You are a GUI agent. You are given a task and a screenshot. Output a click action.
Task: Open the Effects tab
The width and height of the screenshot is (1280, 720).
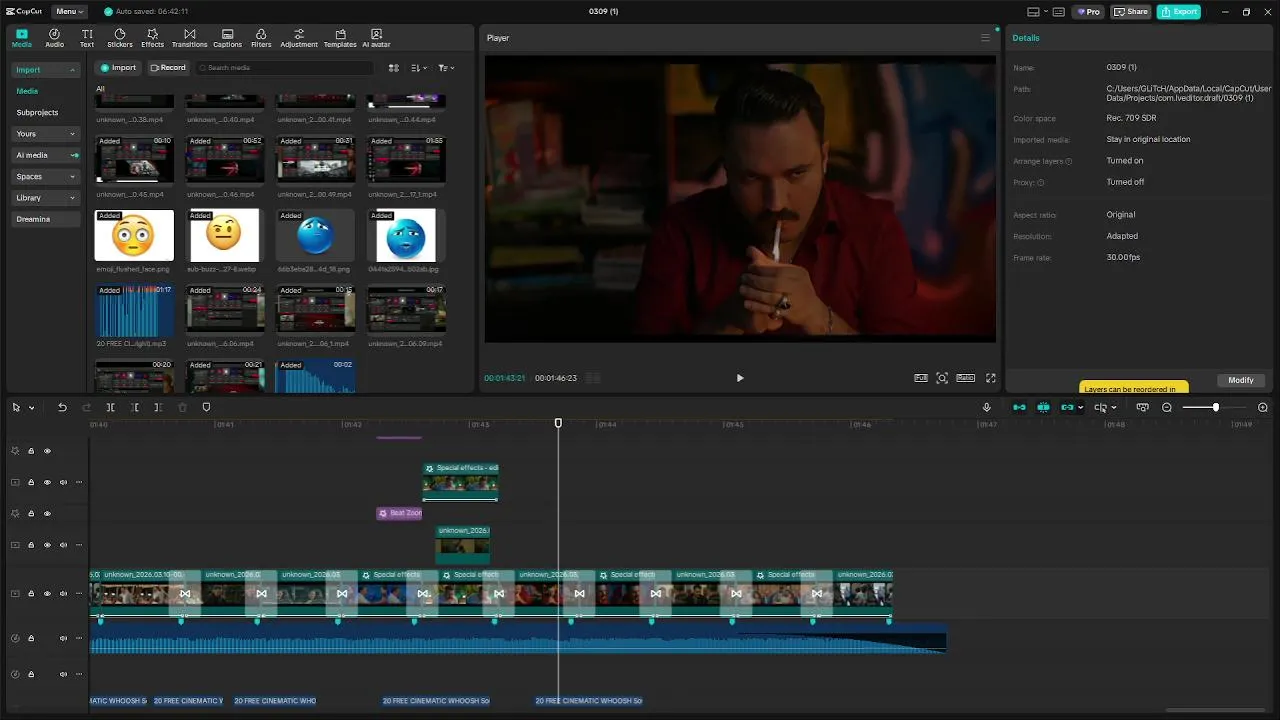tap(152, 38)
